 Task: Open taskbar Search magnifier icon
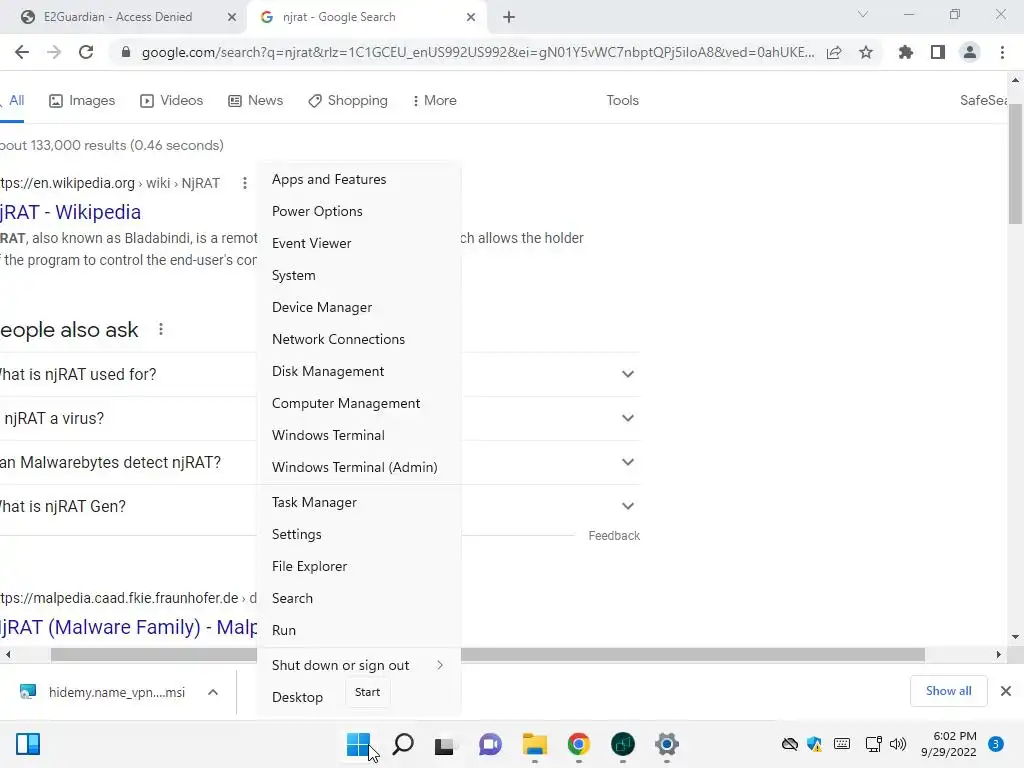(x=402, y=744)
